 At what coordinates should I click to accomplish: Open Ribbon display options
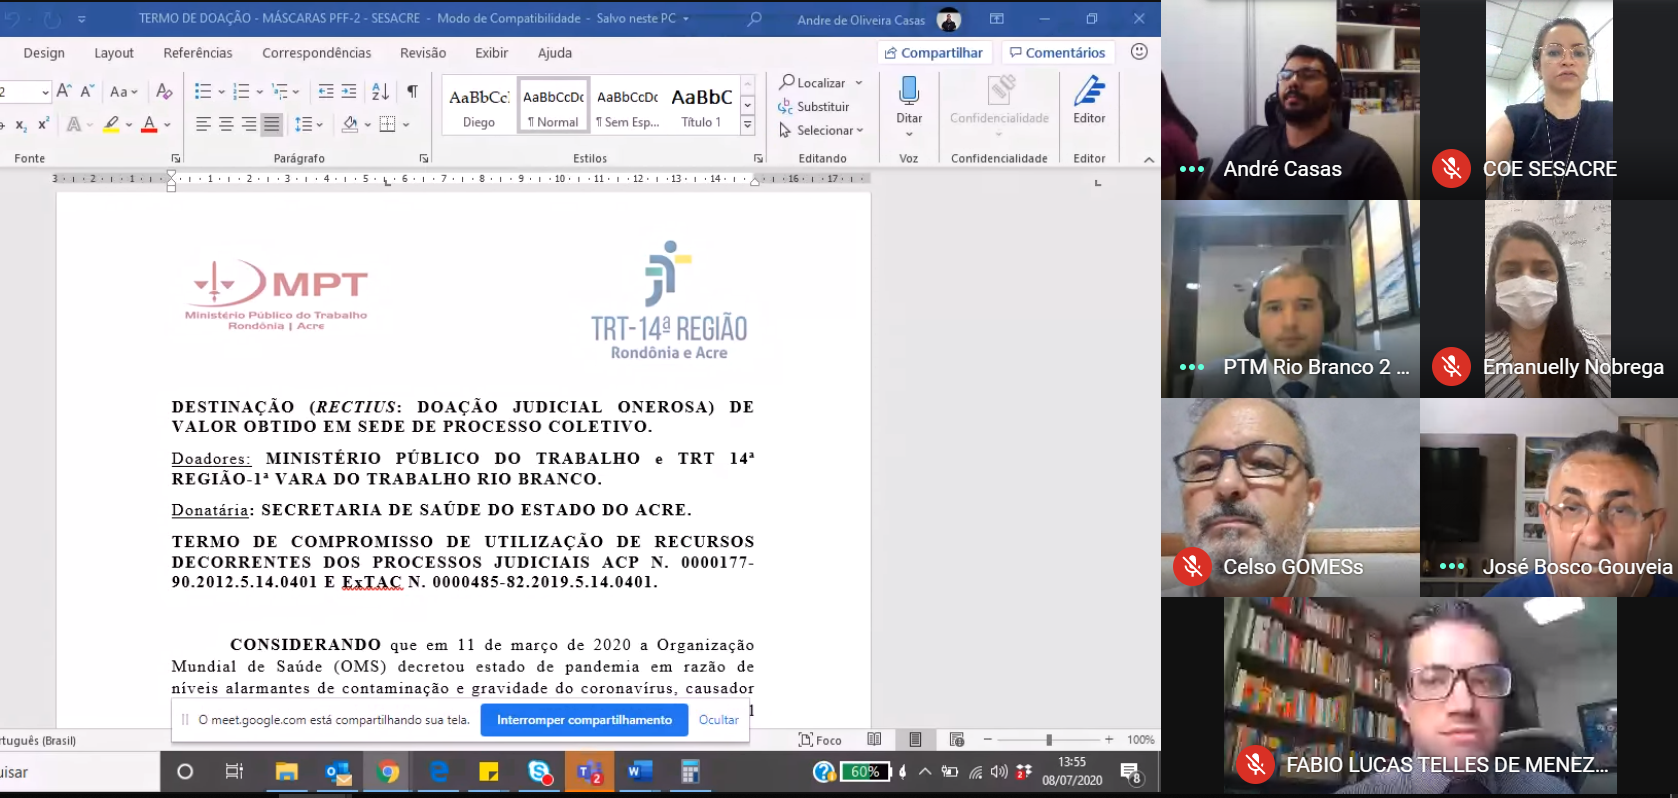coord(997,18)
